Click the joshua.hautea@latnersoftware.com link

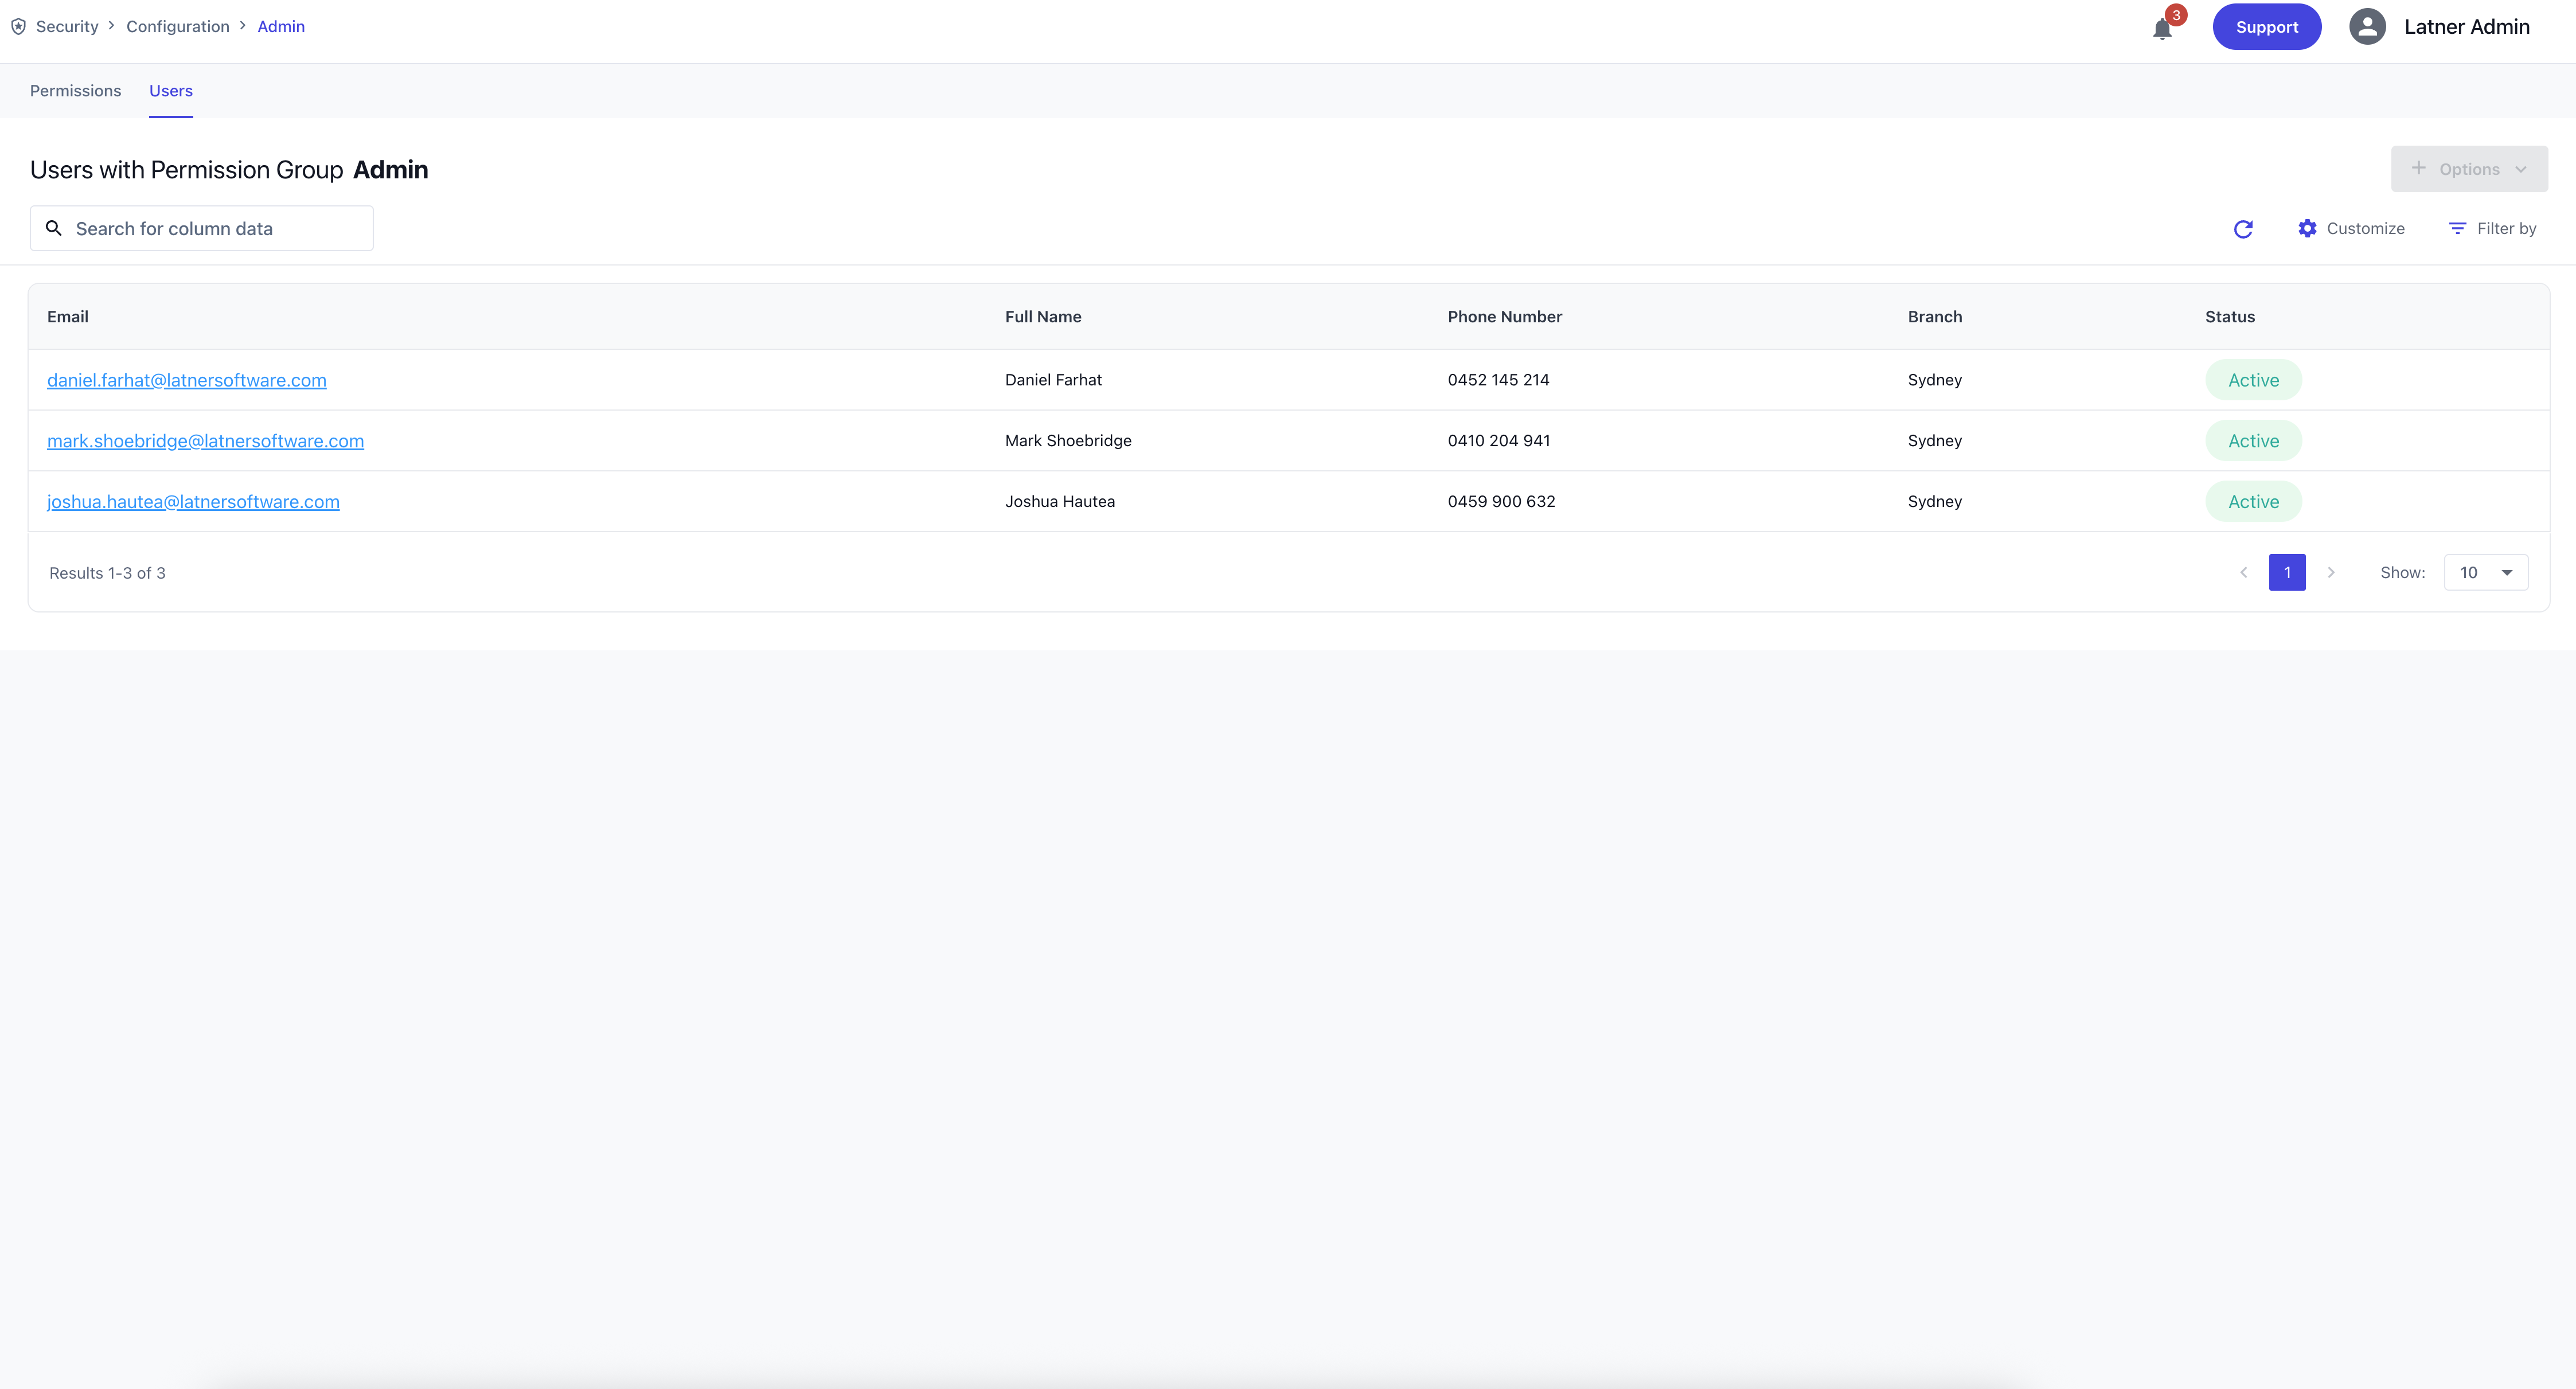pyautogui.click(x=193, y=502)
